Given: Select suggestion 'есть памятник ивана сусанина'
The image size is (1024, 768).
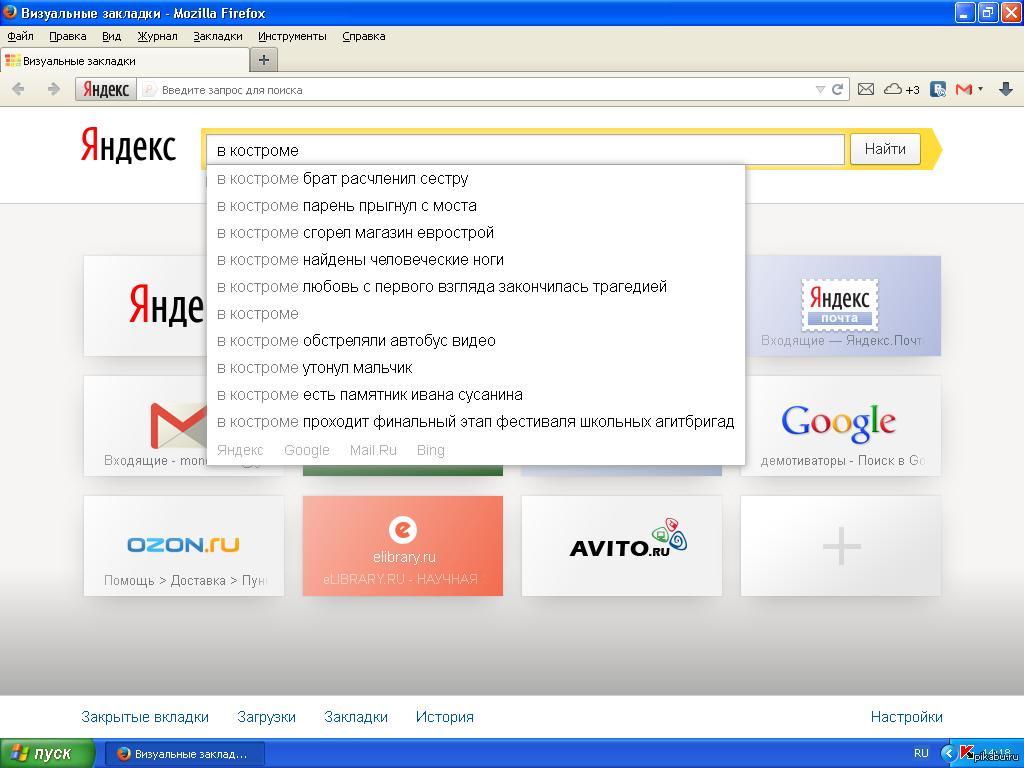Looking at the screenshot, I should 475,394.
